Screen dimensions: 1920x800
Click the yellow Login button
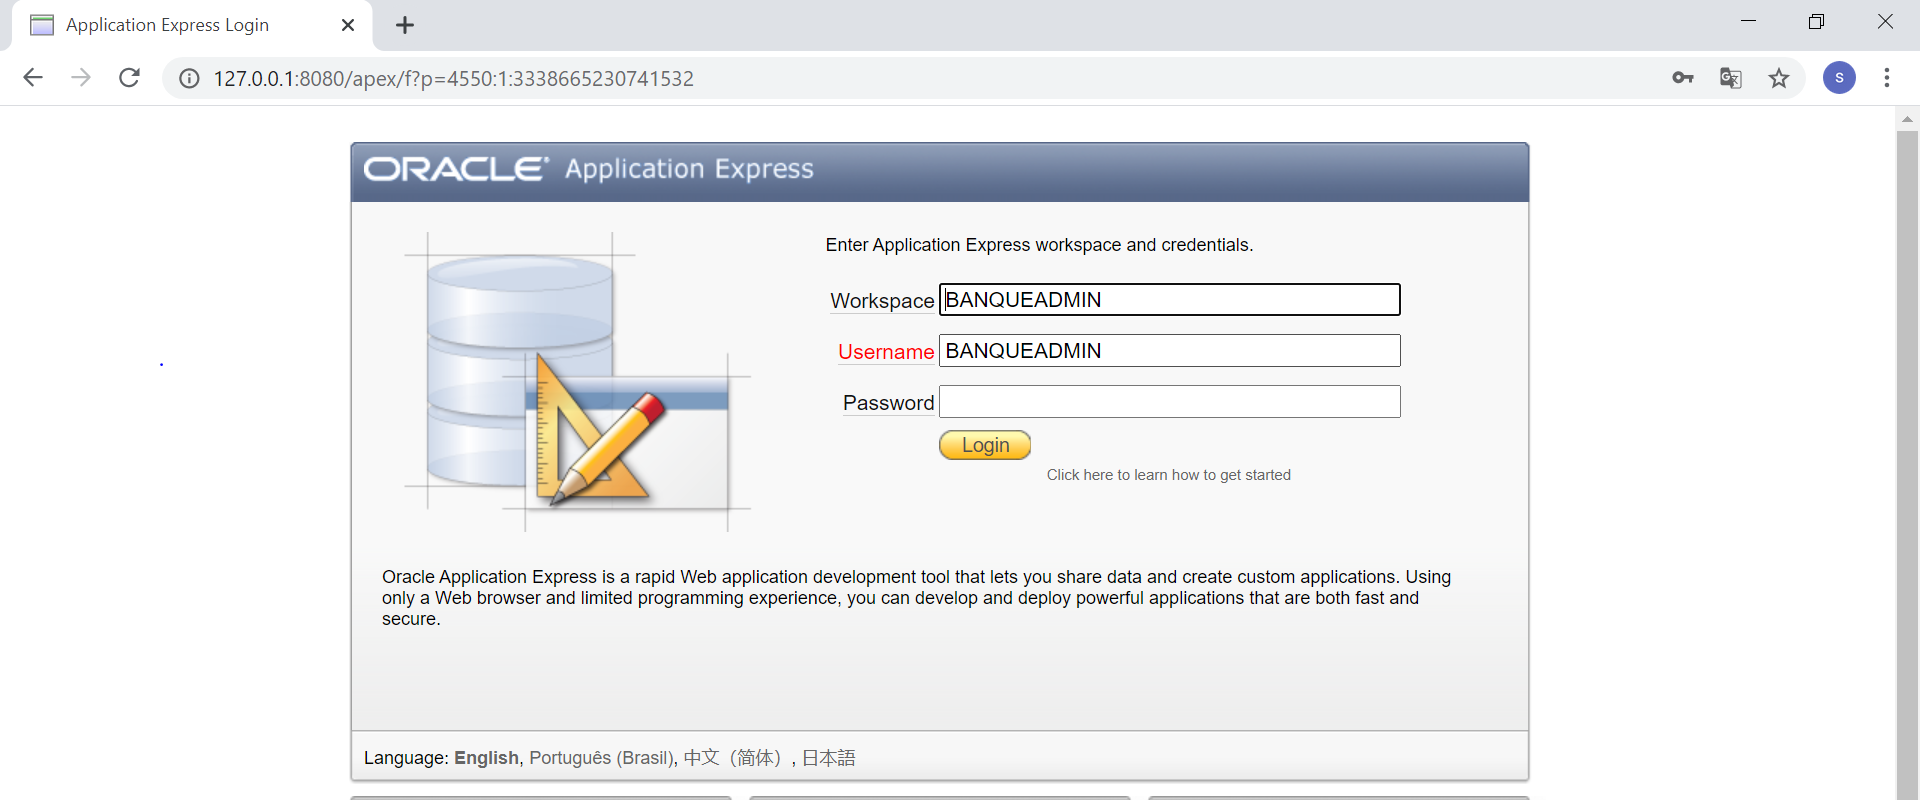coord(985,445)
